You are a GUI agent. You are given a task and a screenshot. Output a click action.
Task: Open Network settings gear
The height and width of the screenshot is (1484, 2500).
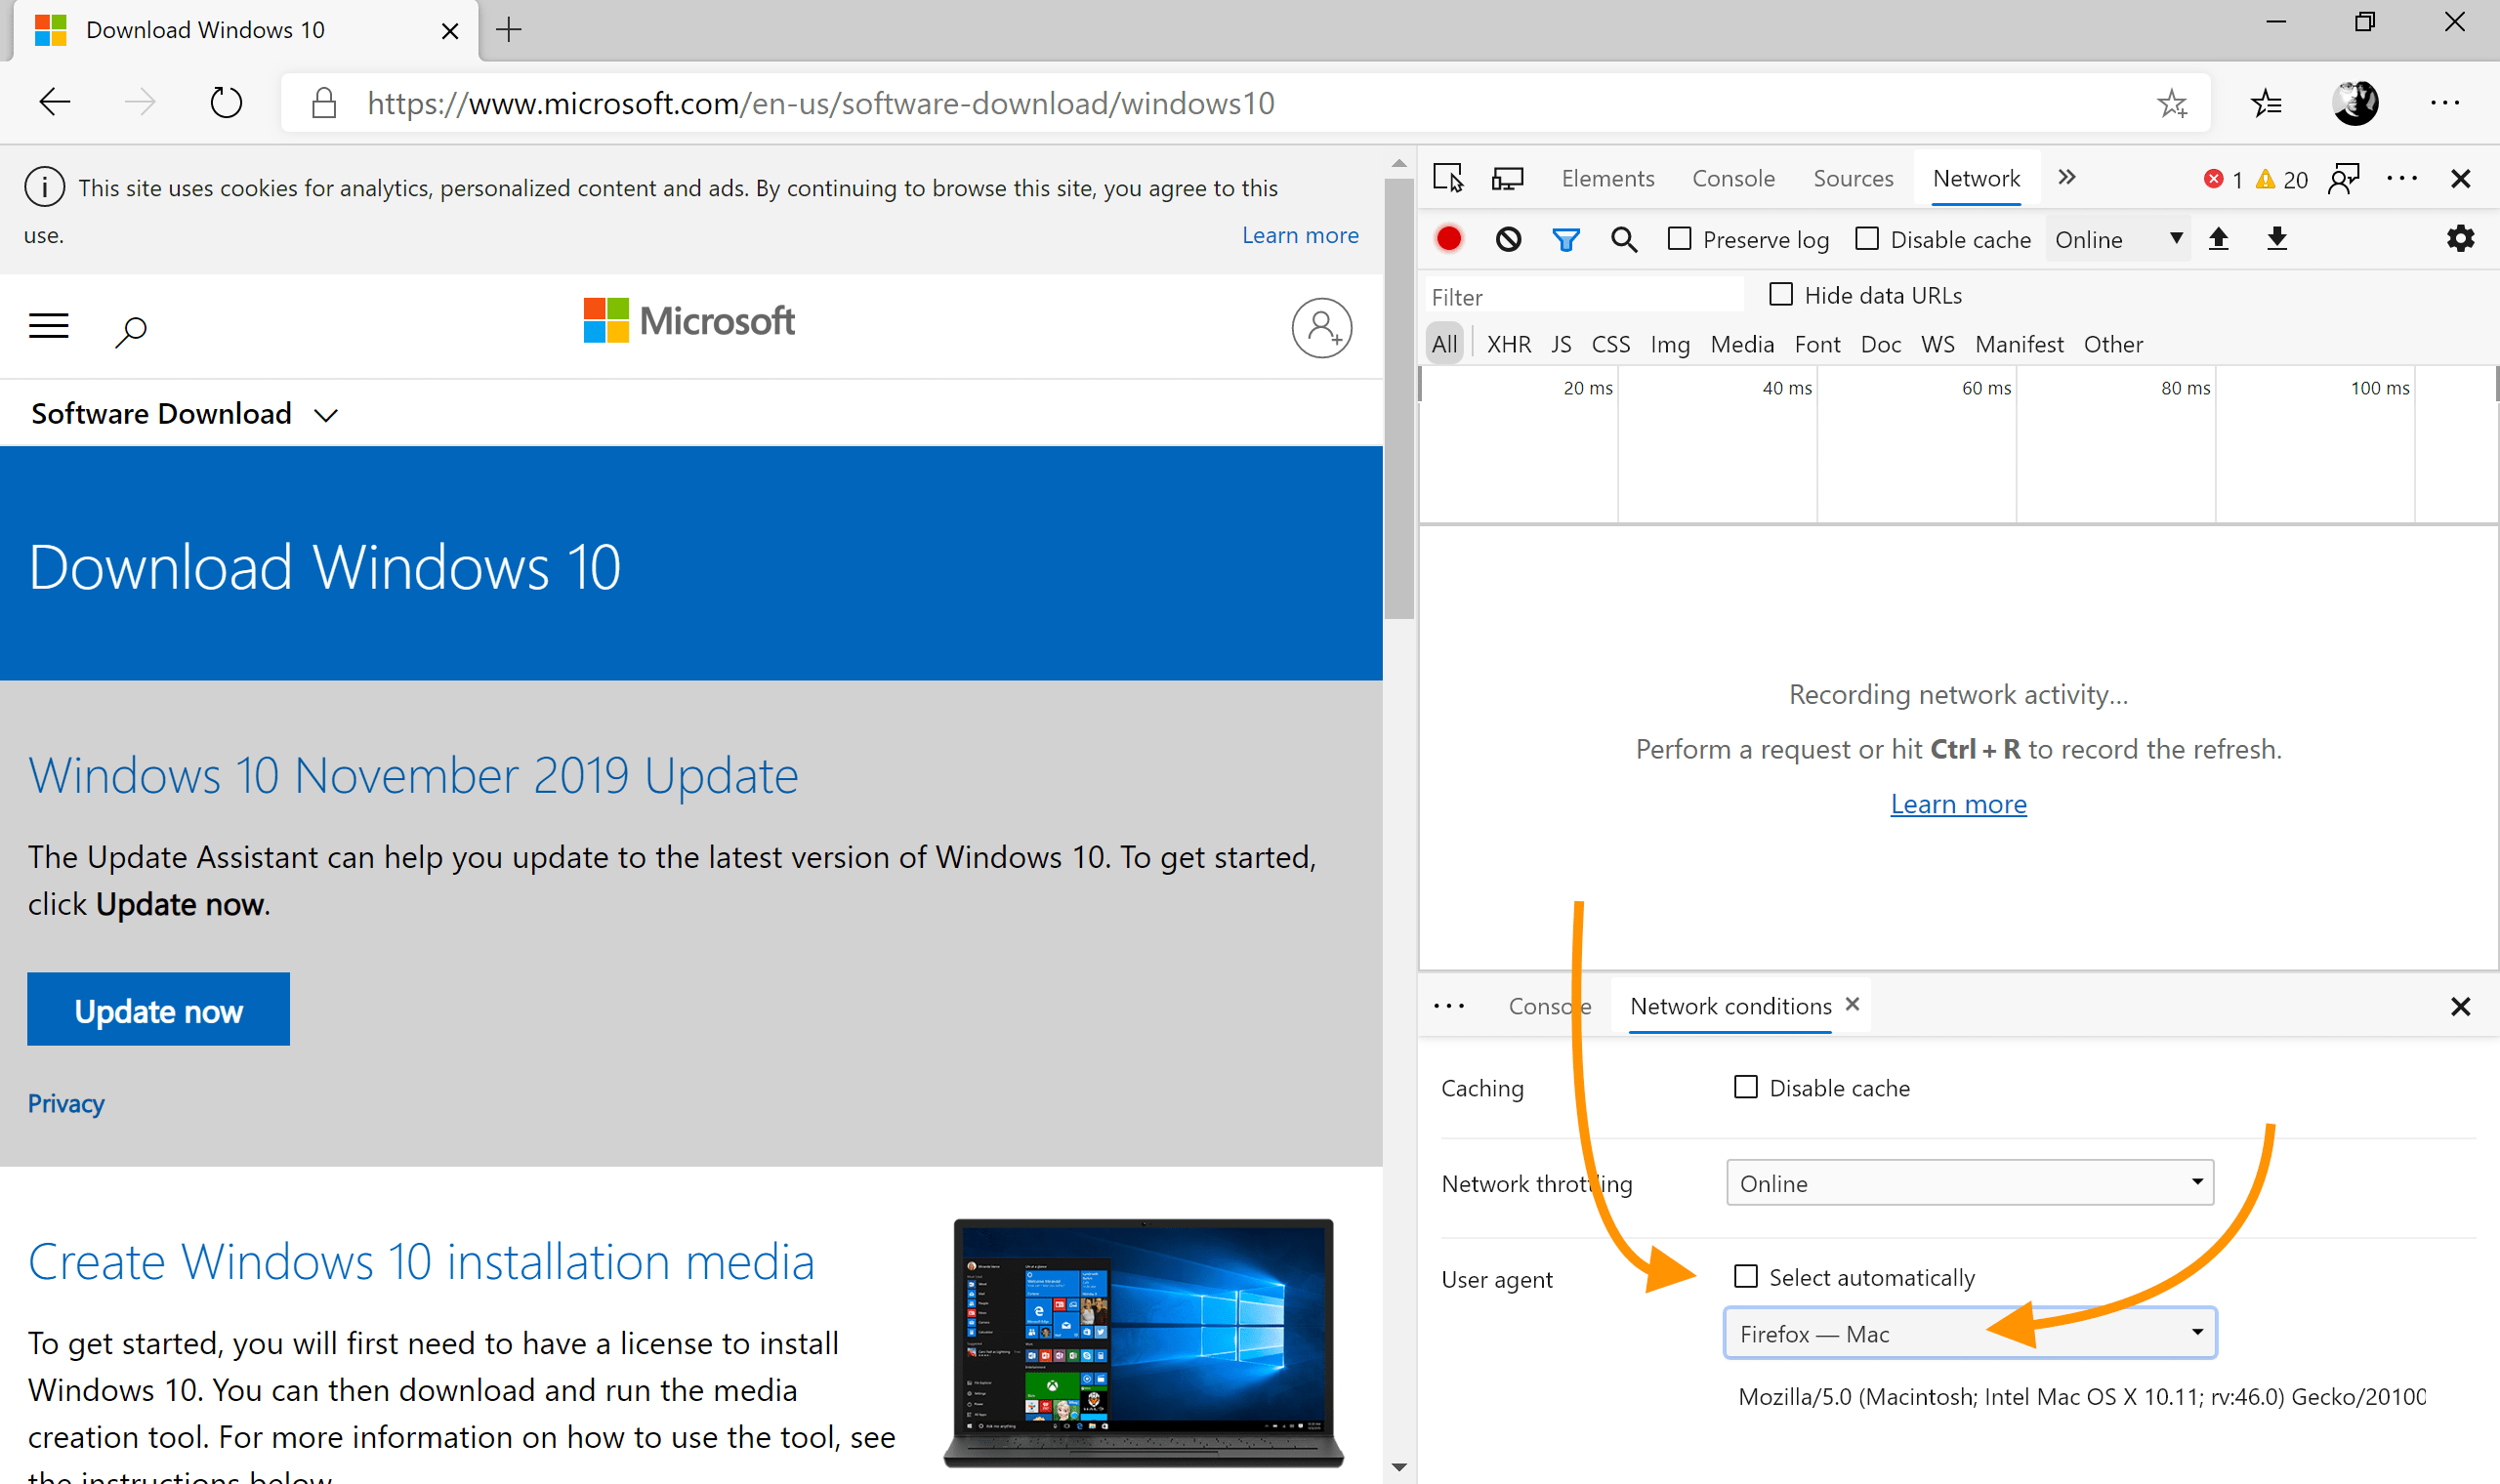click(2461, 238)
